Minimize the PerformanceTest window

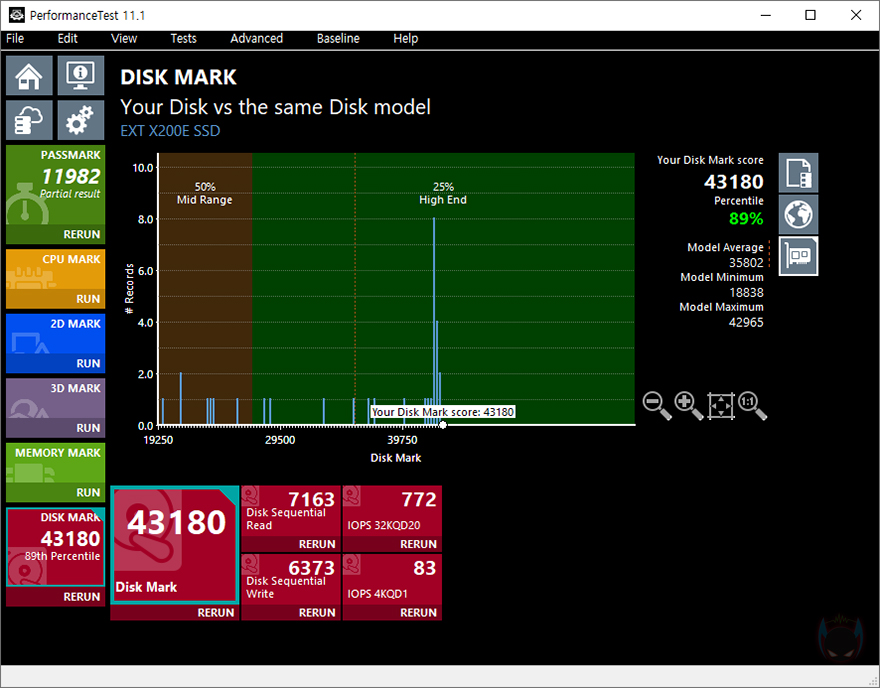766,15
